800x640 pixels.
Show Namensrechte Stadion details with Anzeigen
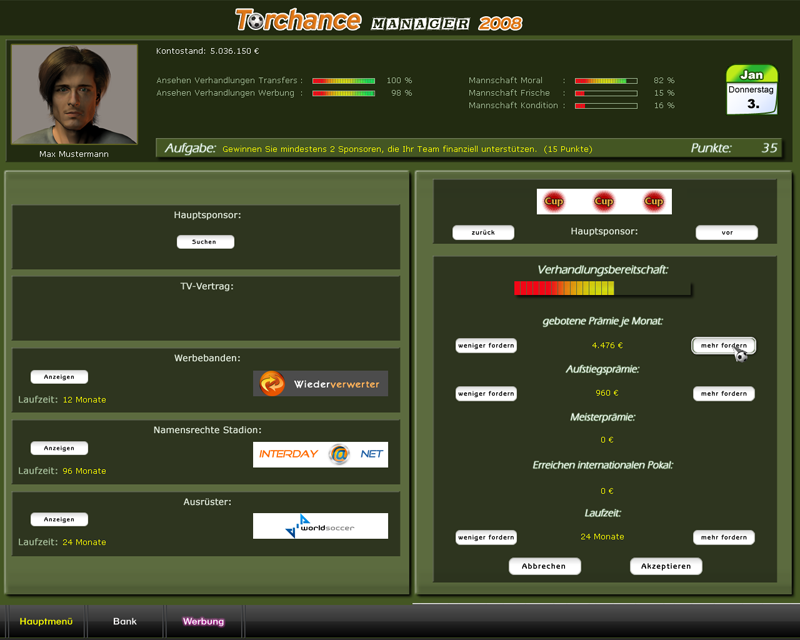coord(59,449)
